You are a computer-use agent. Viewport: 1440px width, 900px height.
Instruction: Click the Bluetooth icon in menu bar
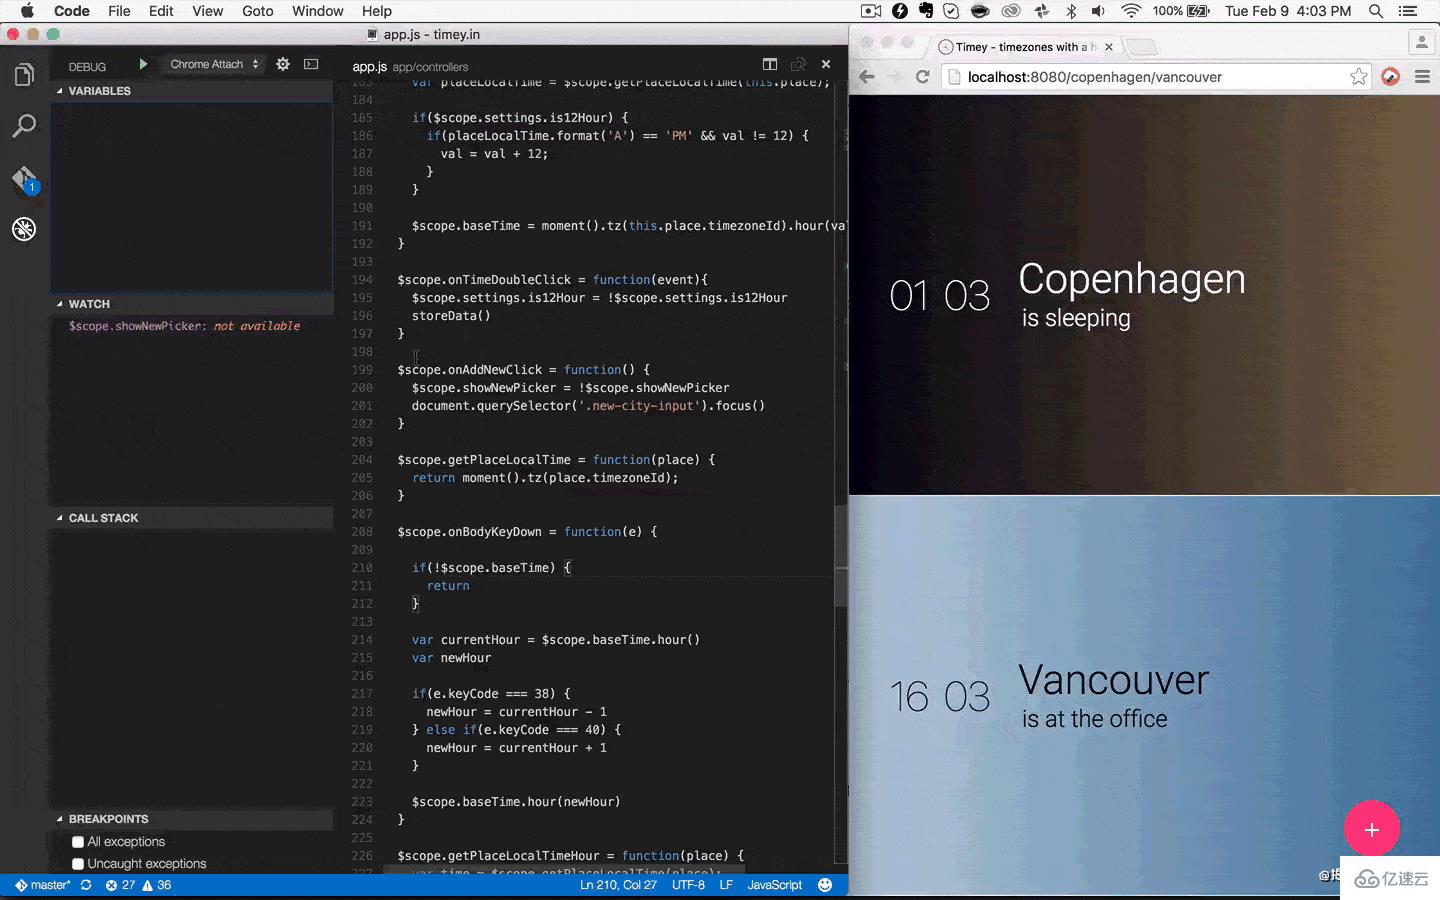coord(1071,11)
